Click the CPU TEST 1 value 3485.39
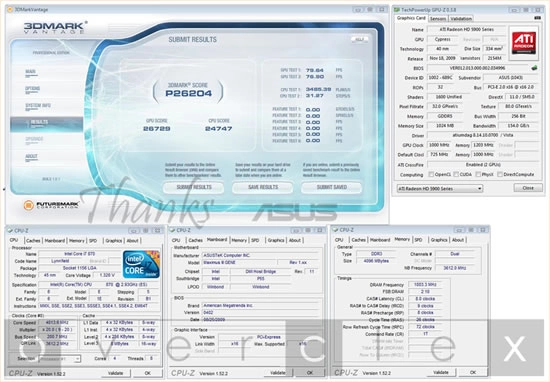This screenshot has height=382, width=550. [318, 89]
